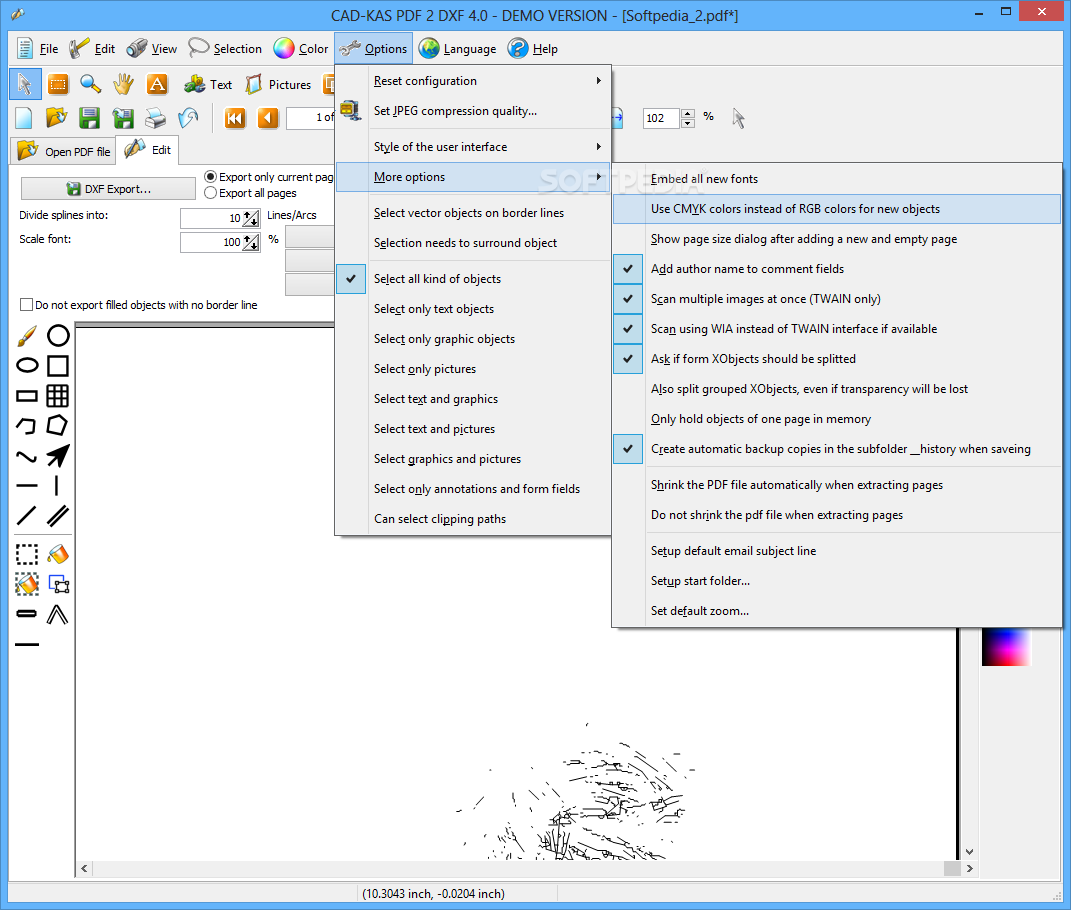
Task: Choose Set JPEG compression quality
Action: point(473,111)
